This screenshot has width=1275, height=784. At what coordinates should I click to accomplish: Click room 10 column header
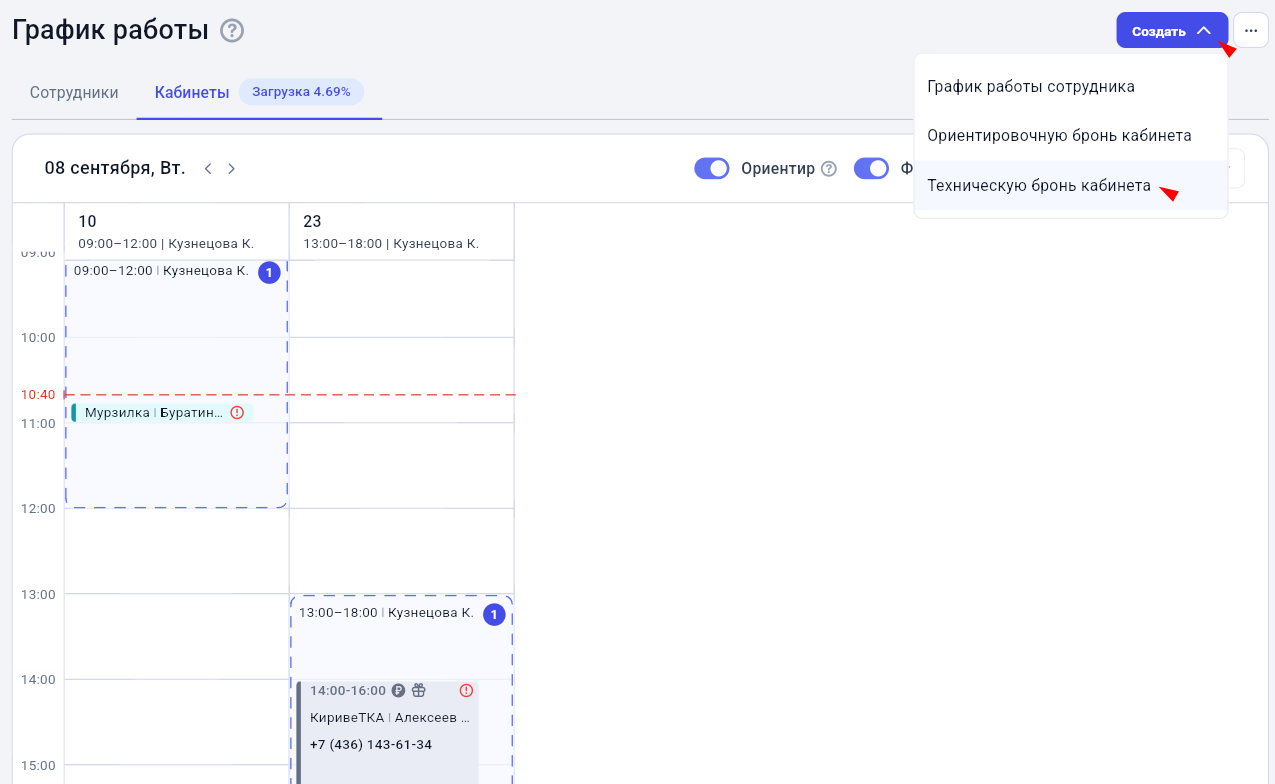pyautogui.click(x=177, y=232)
